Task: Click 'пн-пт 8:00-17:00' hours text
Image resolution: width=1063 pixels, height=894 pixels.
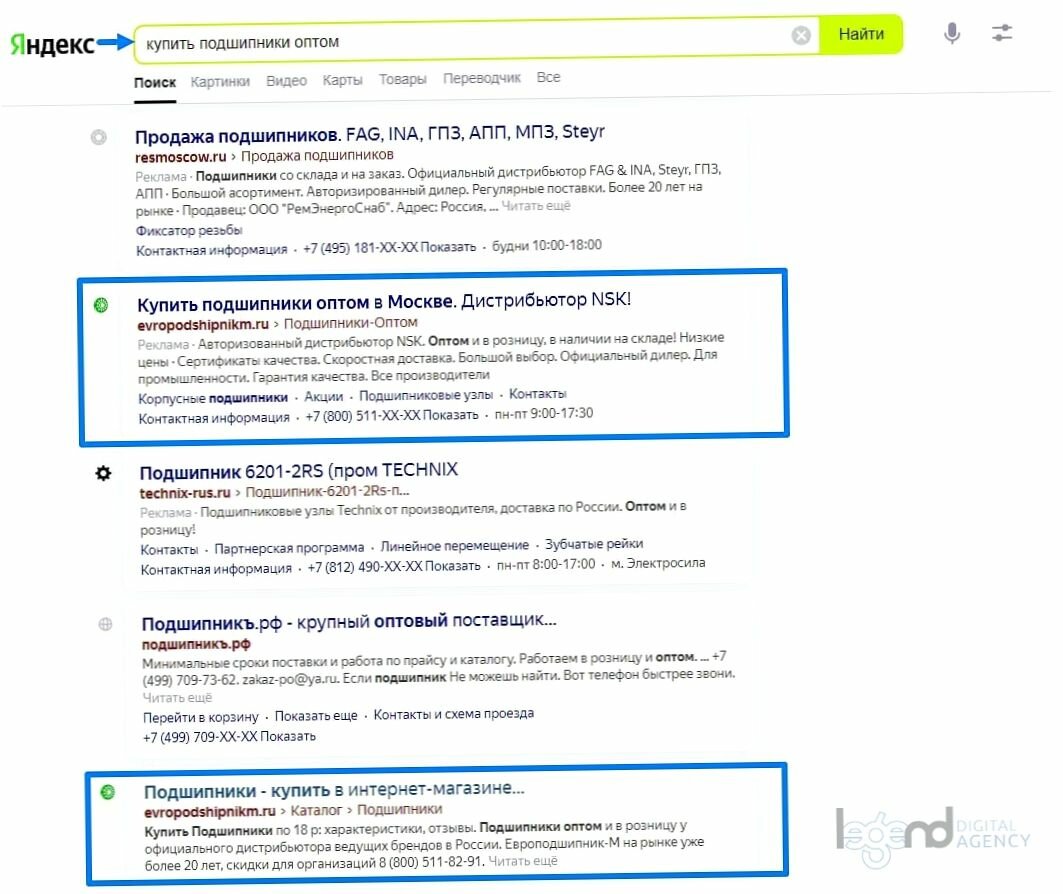Action: 546,565
